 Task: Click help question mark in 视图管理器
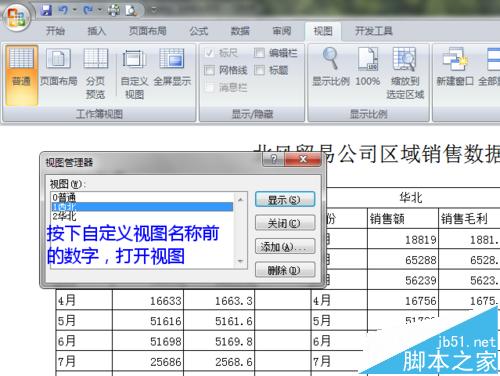pos(274,159)
